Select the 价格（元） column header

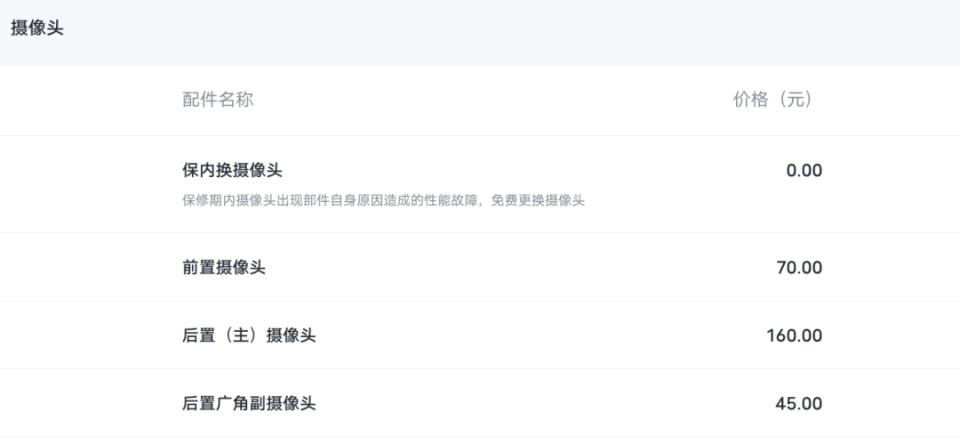(x=773, y=99)
